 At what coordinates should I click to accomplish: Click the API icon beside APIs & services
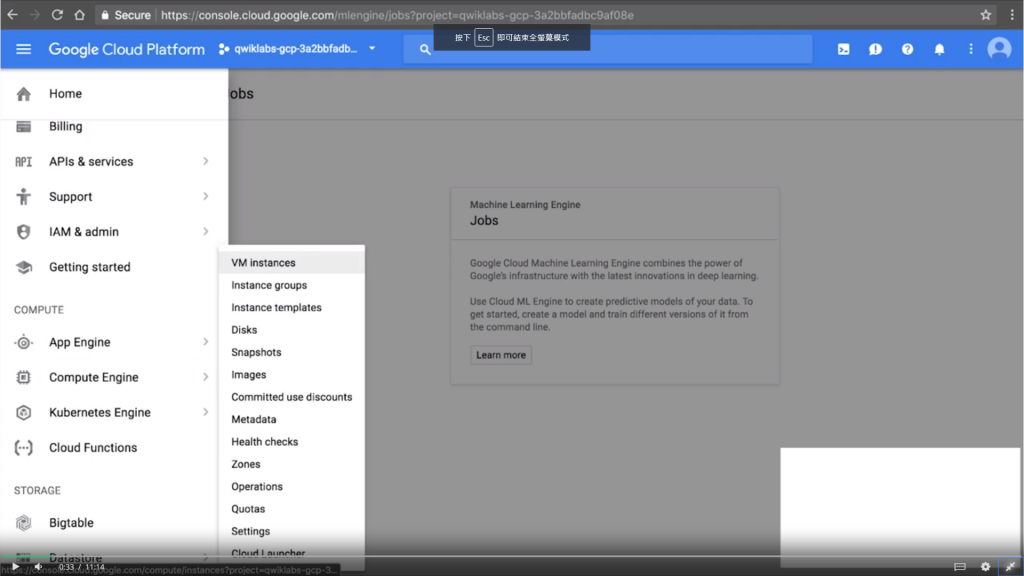click(24, 162)
